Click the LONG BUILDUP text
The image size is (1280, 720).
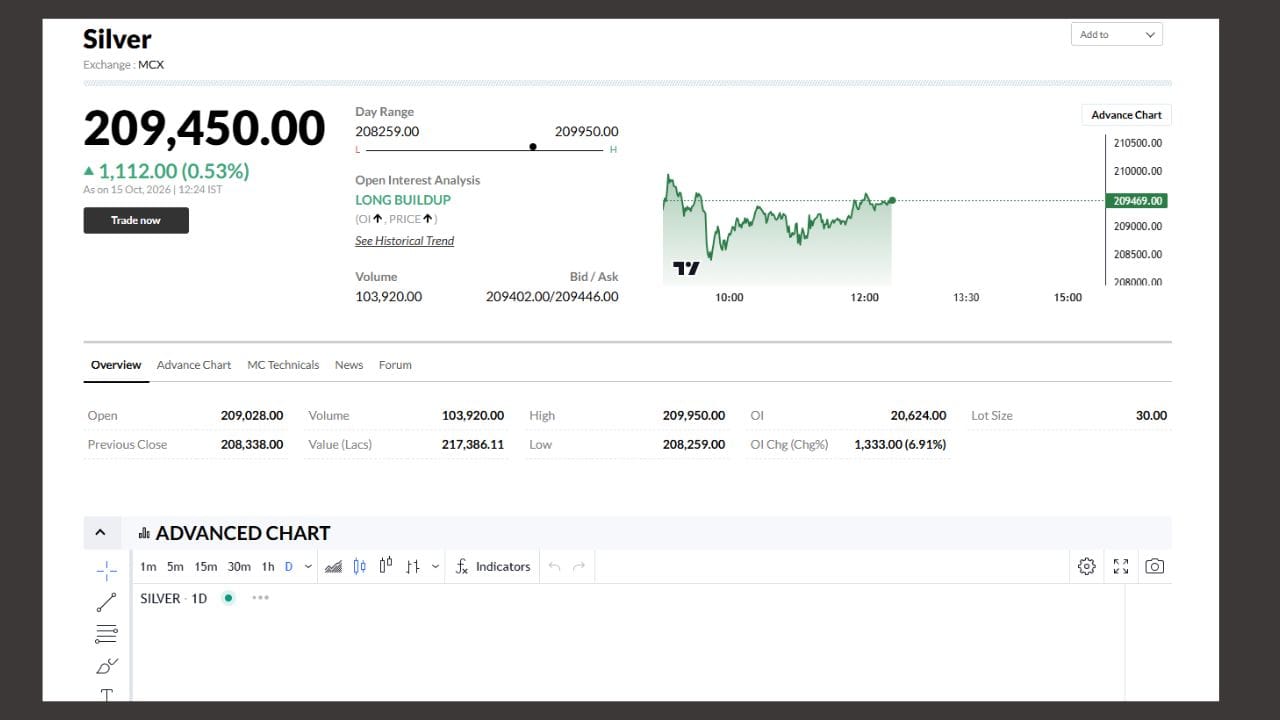coord(403,200)
